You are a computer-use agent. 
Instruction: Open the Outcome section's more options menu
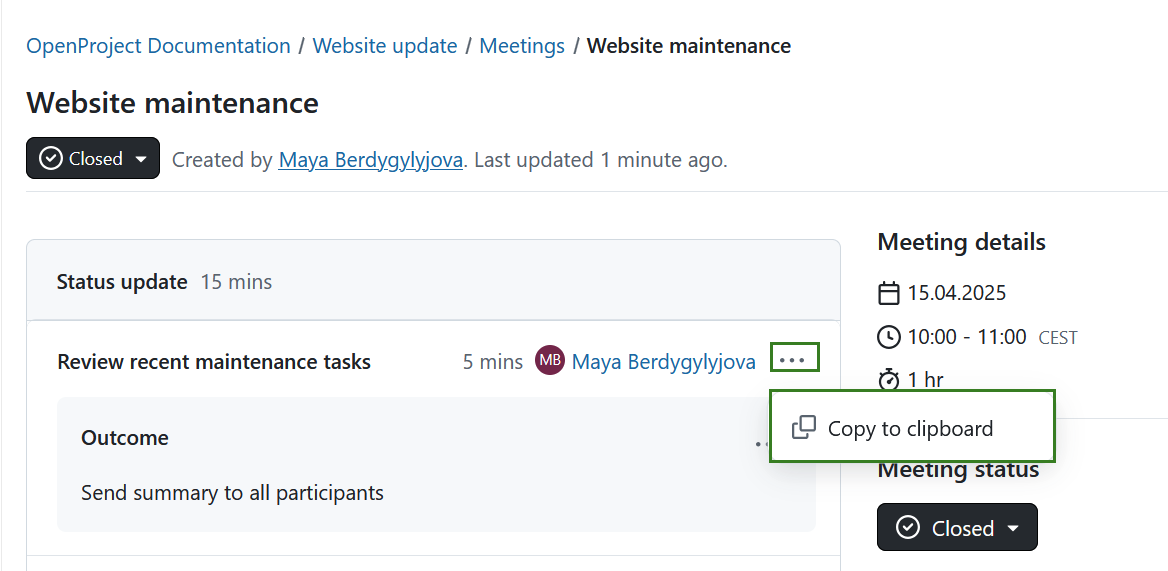click(762, 443)
